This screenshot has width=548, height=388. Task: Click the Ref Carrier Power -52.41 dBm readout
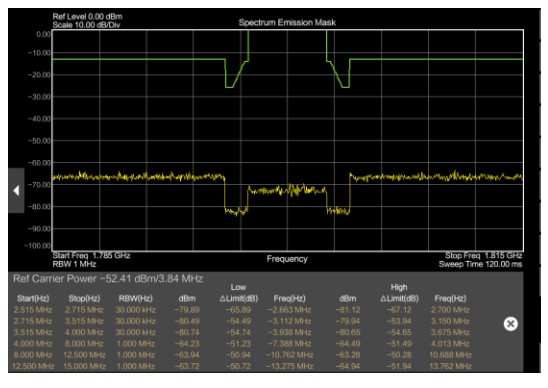(x=108, y=279)
